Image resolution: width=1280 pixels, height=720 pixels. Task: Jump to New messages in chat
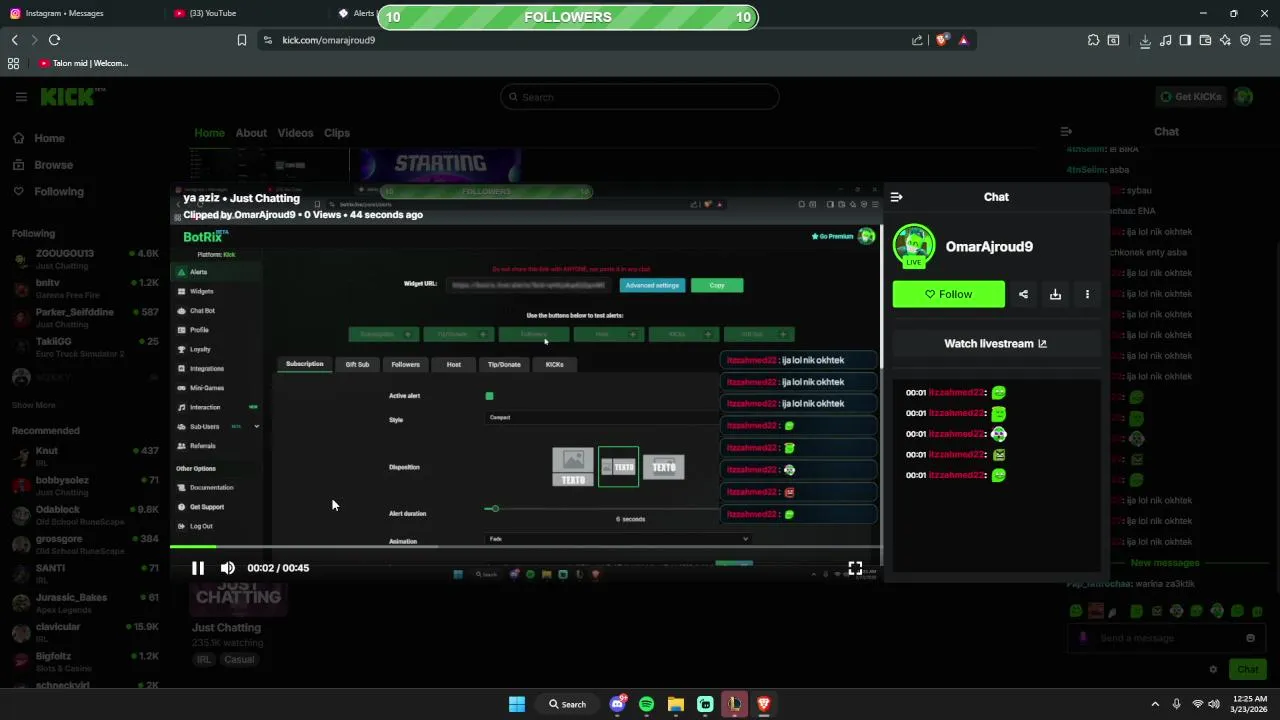click(1165, 563)
